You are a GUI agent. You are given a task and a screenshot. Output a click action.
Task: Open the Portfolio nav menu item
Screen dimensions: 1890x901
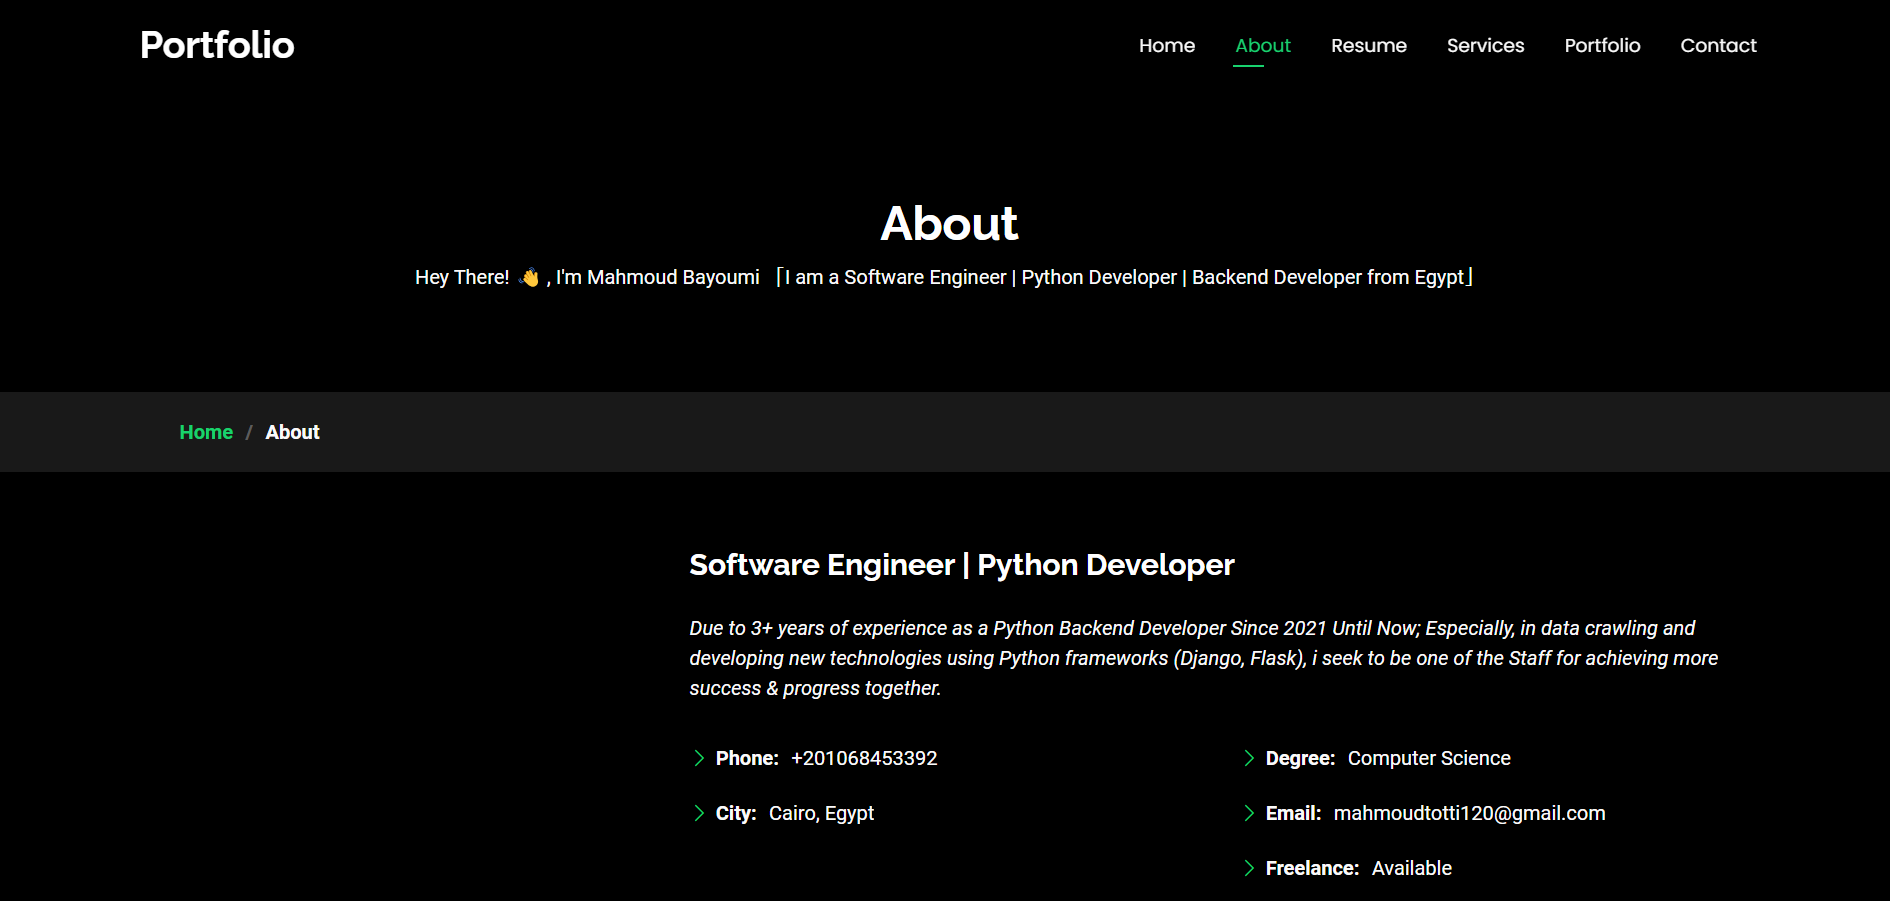[x=1602, y=46]
